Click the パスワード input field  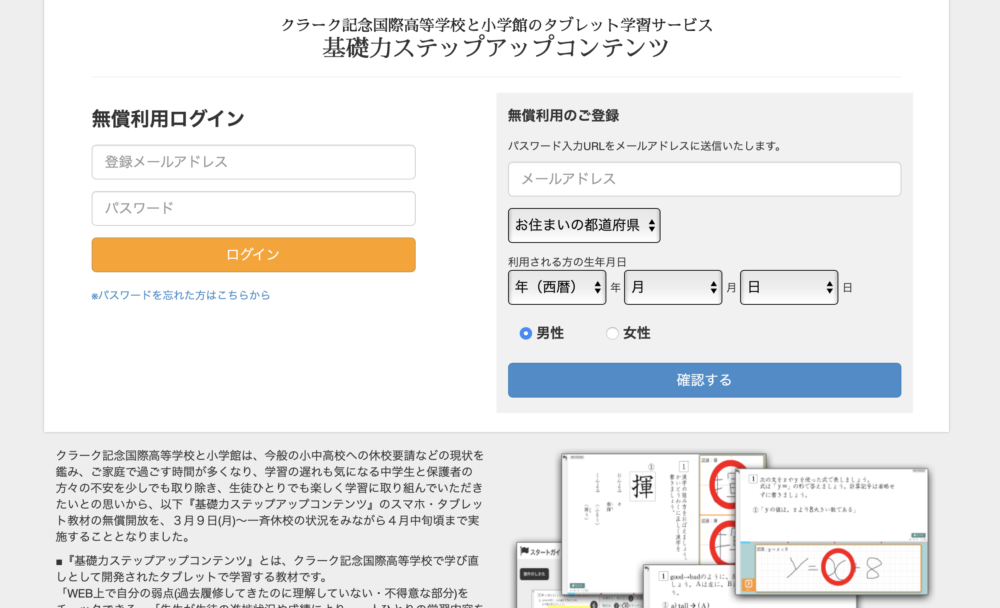pyautogui.click(x=253, y=208)
